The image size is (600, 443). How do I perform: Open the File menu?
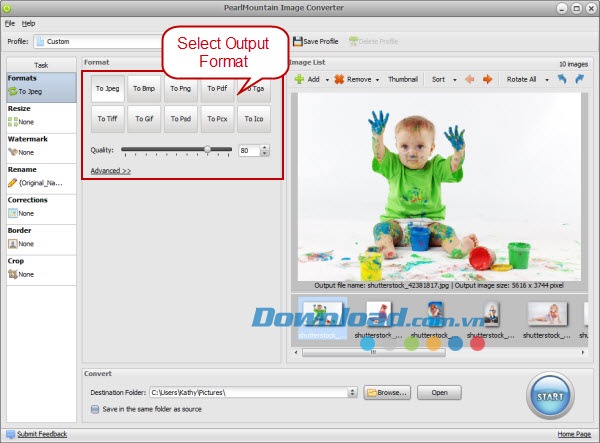coord(10,23)
